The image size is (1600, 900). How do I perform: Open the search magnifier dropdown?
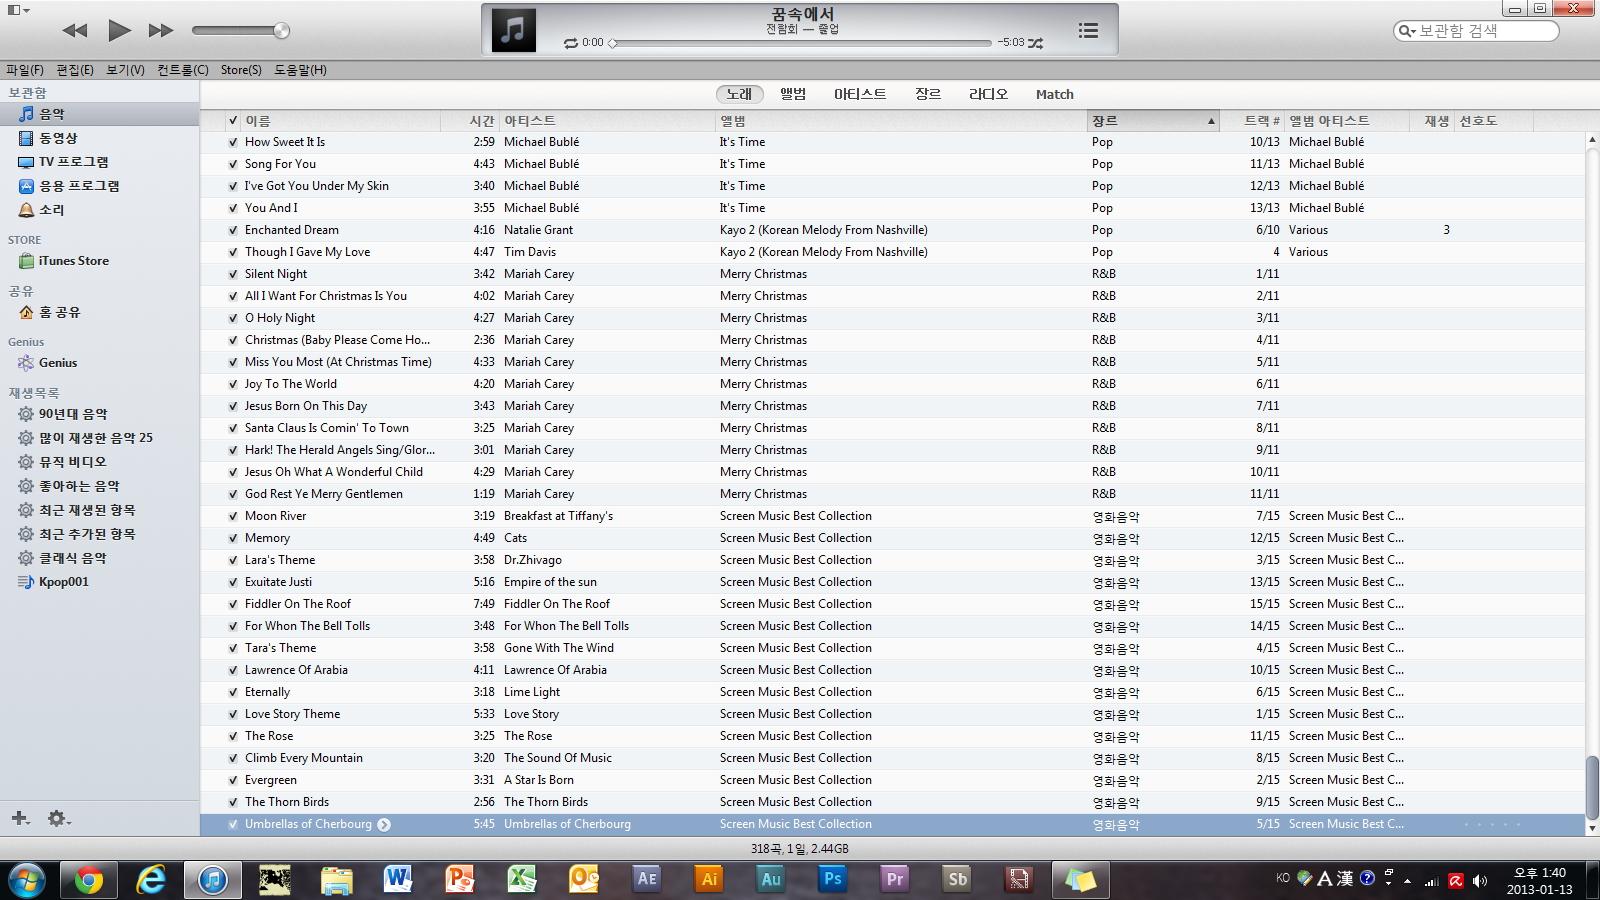coord(1407,31)
